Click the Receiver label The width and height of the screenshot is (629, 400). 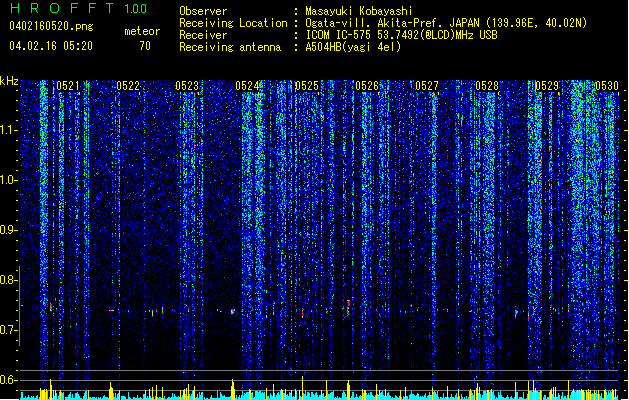tap(203, 35)
